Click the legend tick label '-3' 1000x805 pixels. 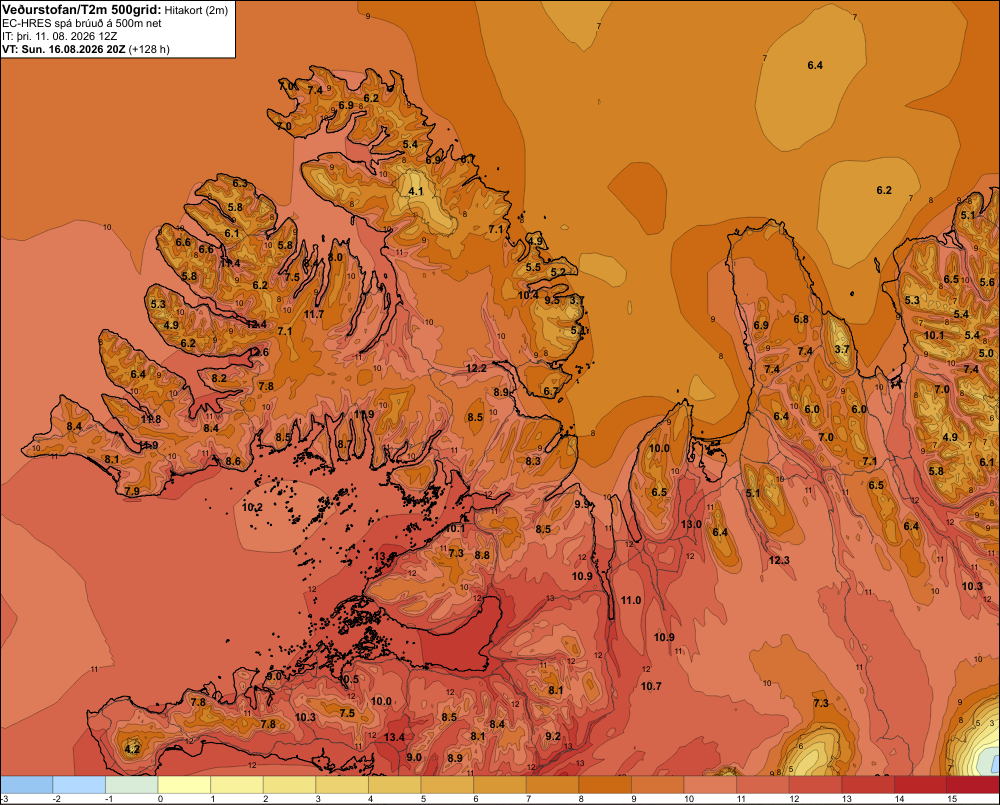4,799
